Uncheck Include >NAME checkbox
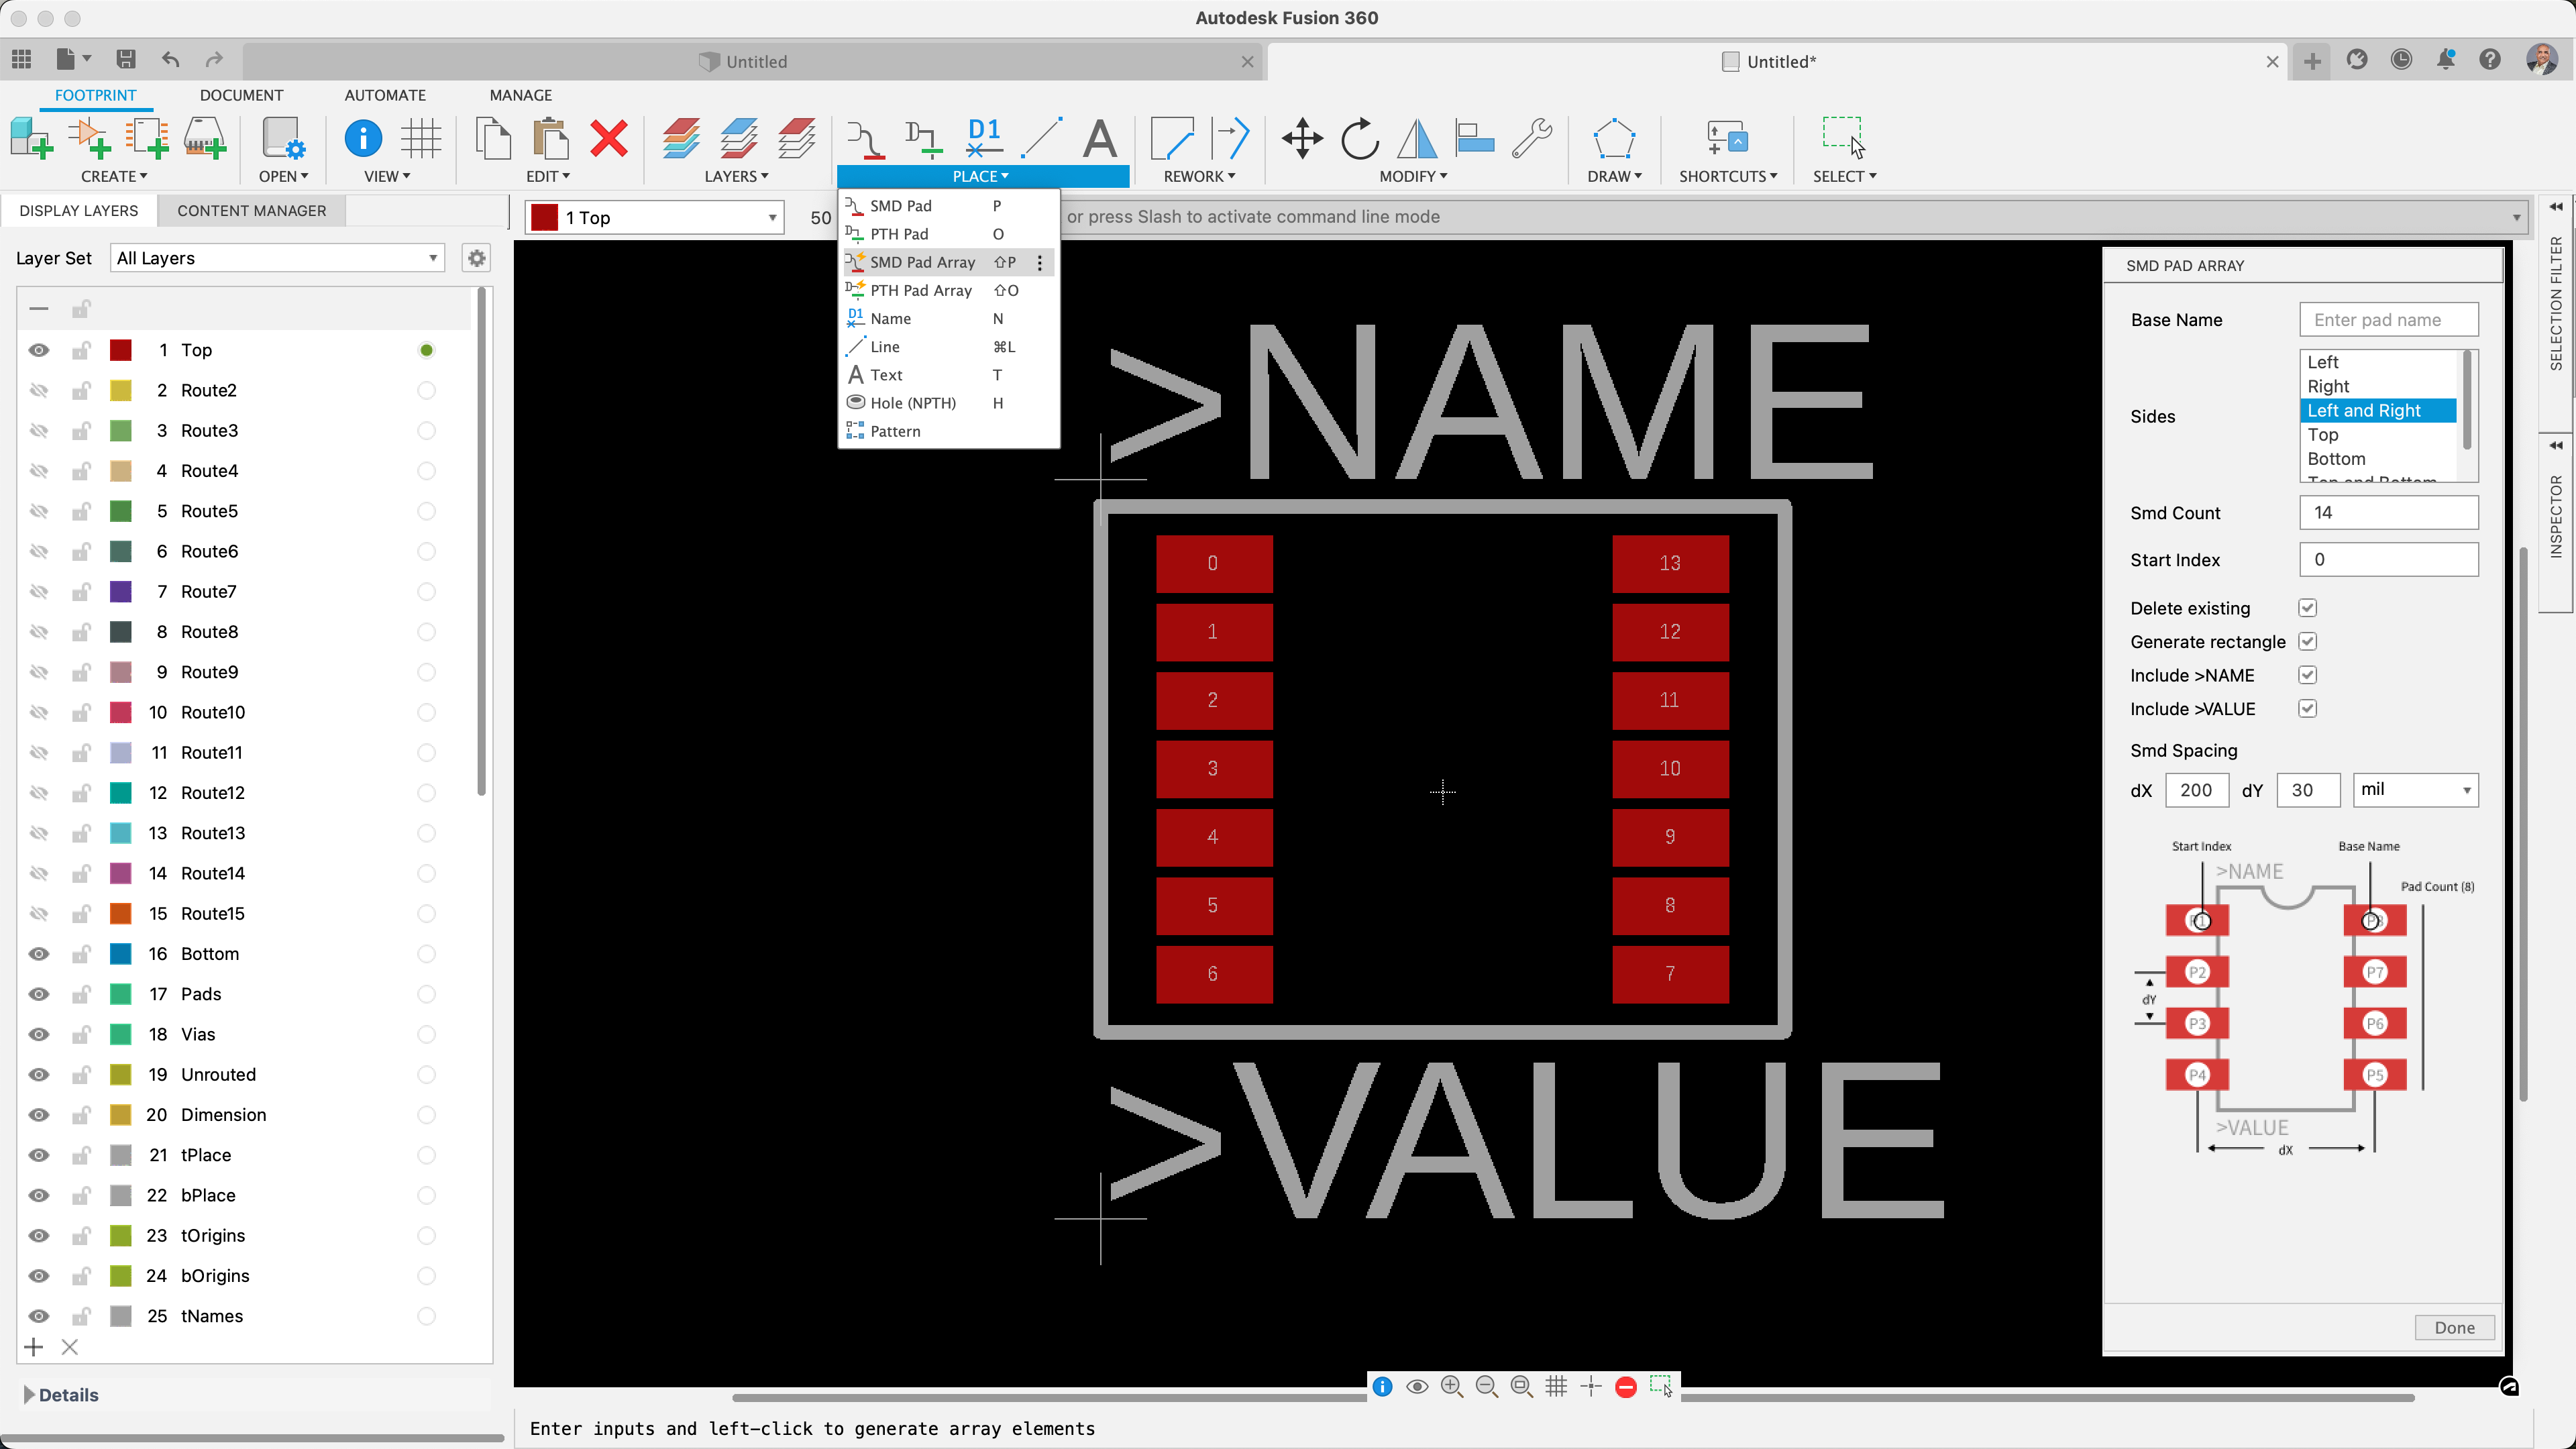This screenshot has height=1449, width=2576. tap(2308, 675)
